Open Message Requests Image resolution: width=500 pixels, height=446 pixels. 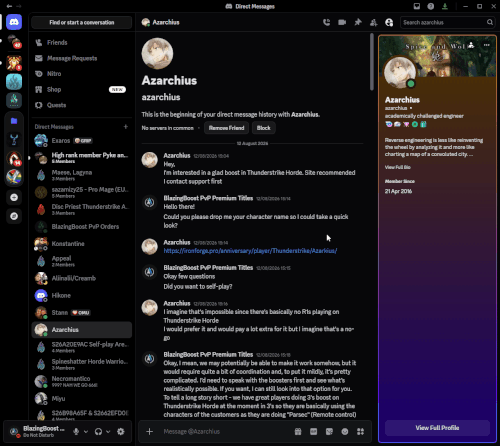pos(82,58)
